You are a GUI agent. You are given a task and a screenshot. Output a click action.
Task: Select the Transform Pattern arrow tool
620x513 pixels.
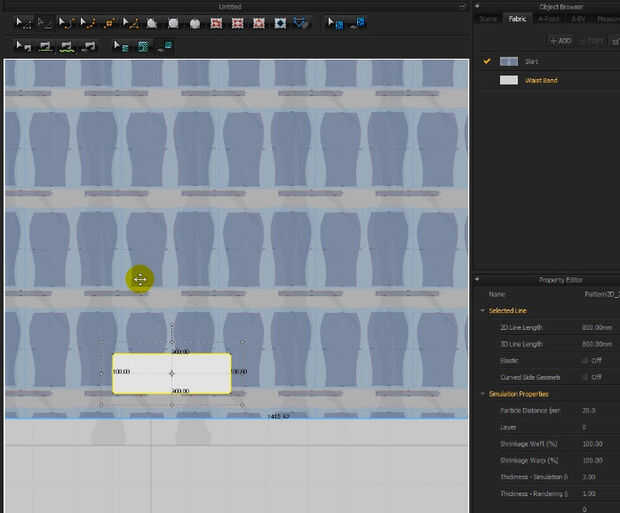[22, 22]
